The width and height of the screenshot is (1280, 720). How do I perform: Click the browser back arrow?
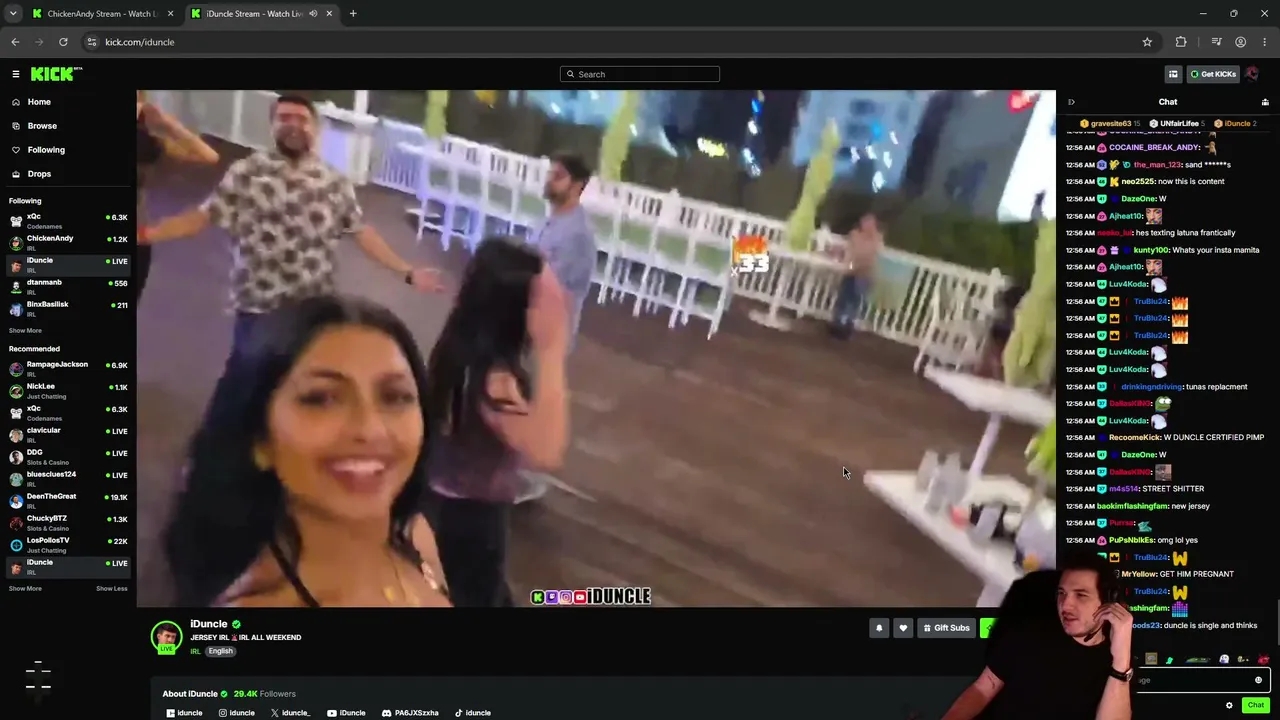click(15, 42)
